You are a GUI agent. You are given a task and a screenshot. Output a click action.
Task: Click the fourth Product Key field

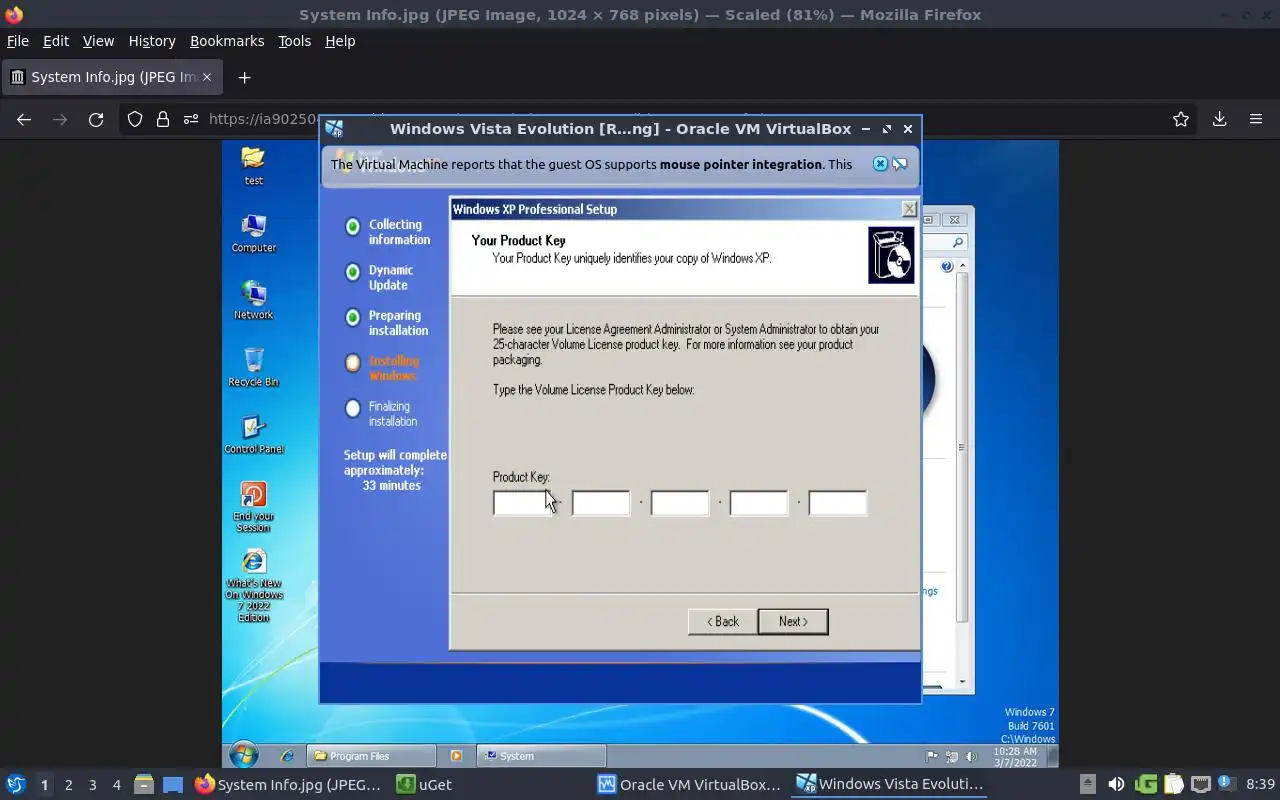pos(759,503)
